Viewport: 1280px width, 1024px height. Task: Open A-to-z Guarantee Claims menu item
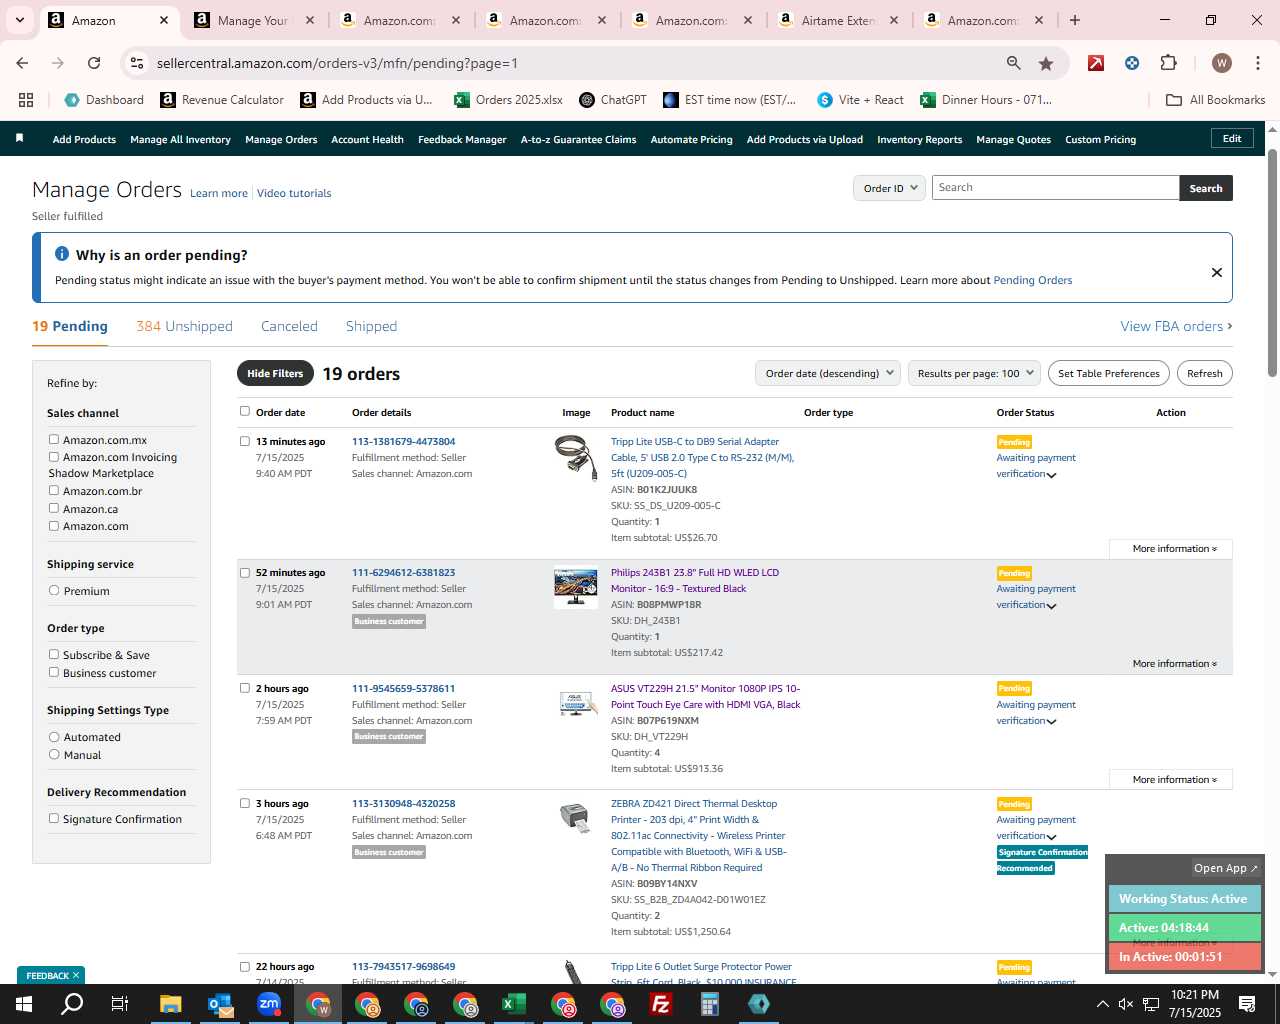click(578, 139)
